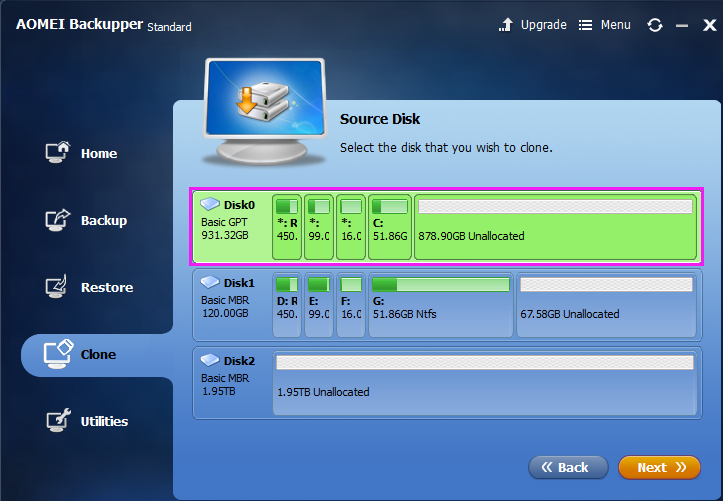723x501 pixels.
Task: Close the AOMEI Backupper window
Action: tap(709, 25)
